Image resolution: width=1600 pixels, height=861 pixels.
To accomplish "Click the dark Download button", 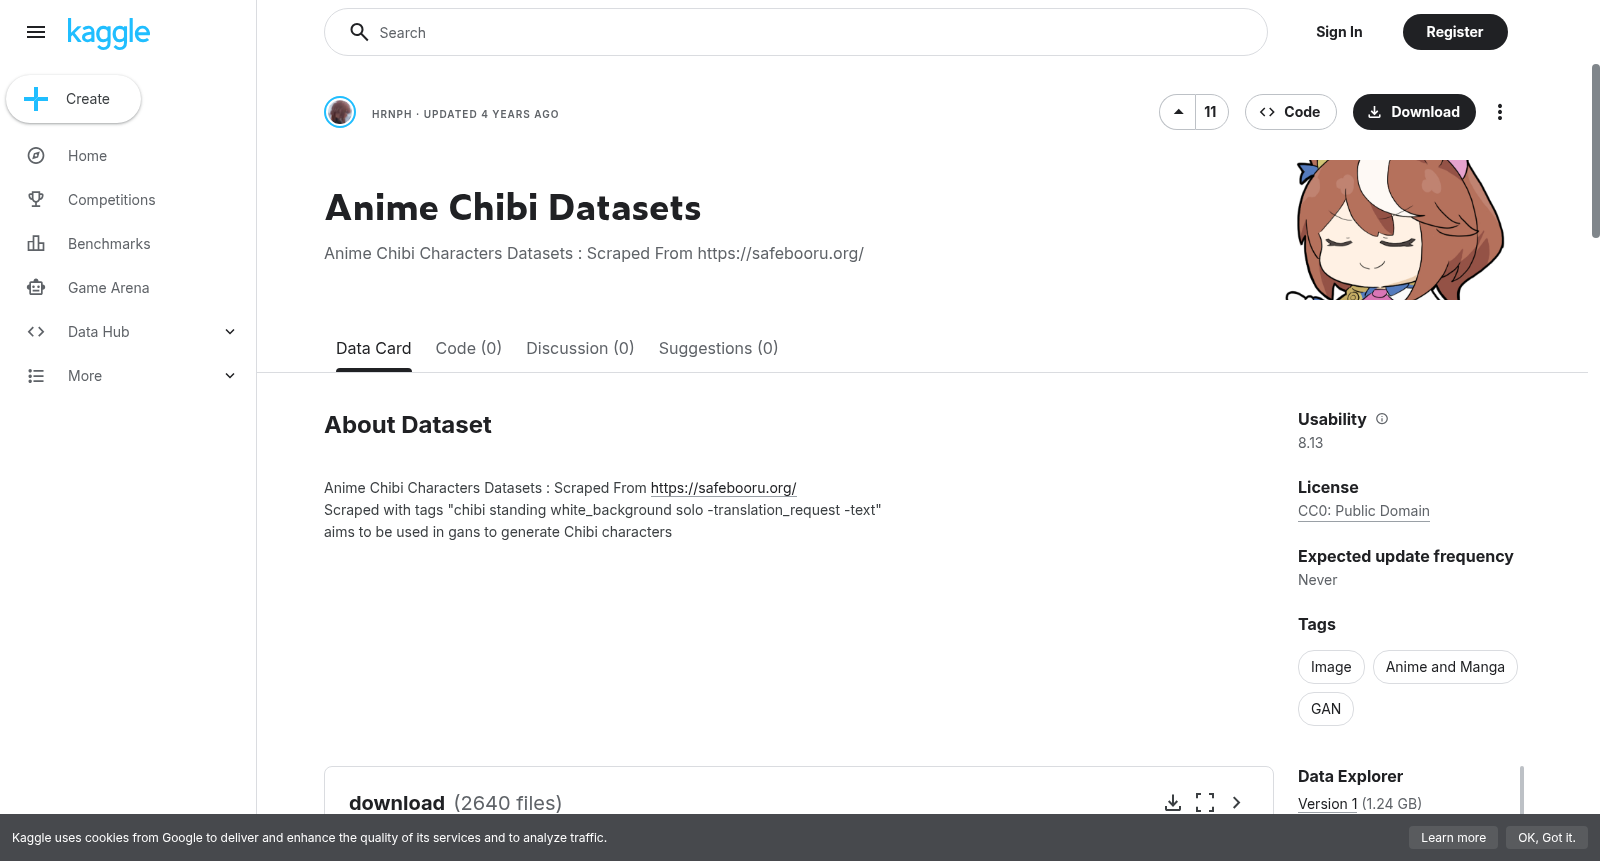I will 1414,112.
